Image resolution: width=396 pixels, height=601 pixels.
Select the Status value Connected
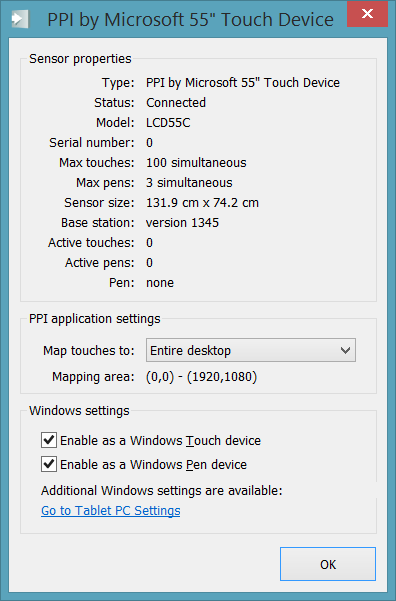pos(176,103)
